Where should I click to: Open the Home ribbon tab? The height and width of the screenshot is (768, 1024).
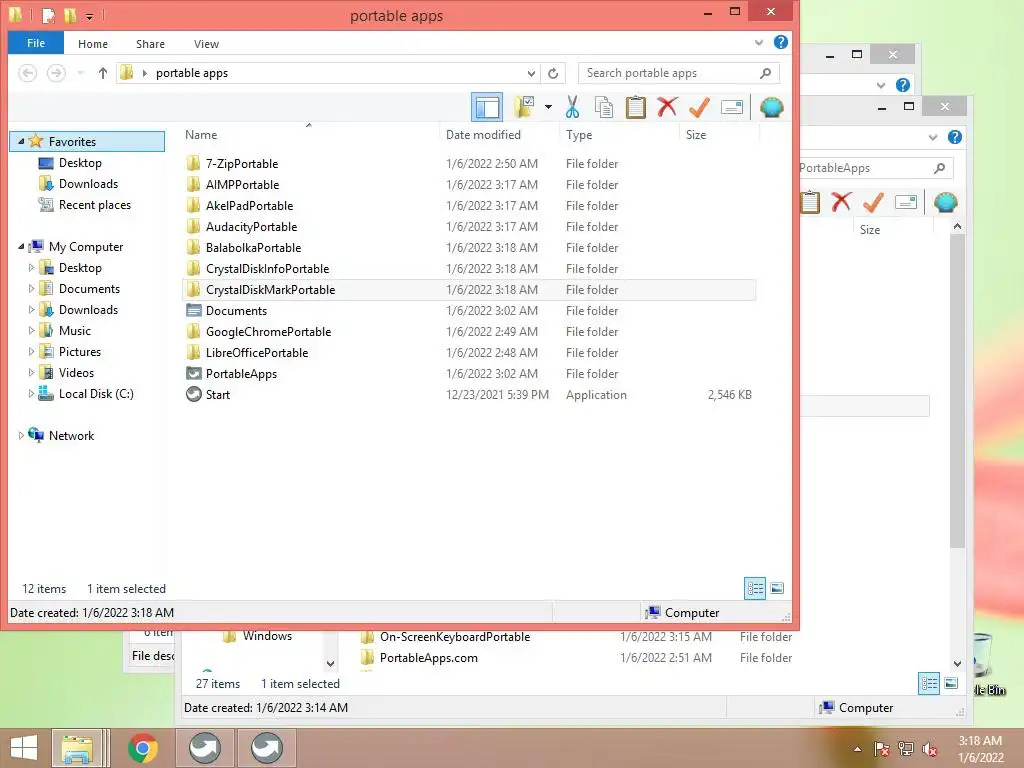[x=93, y=44]
